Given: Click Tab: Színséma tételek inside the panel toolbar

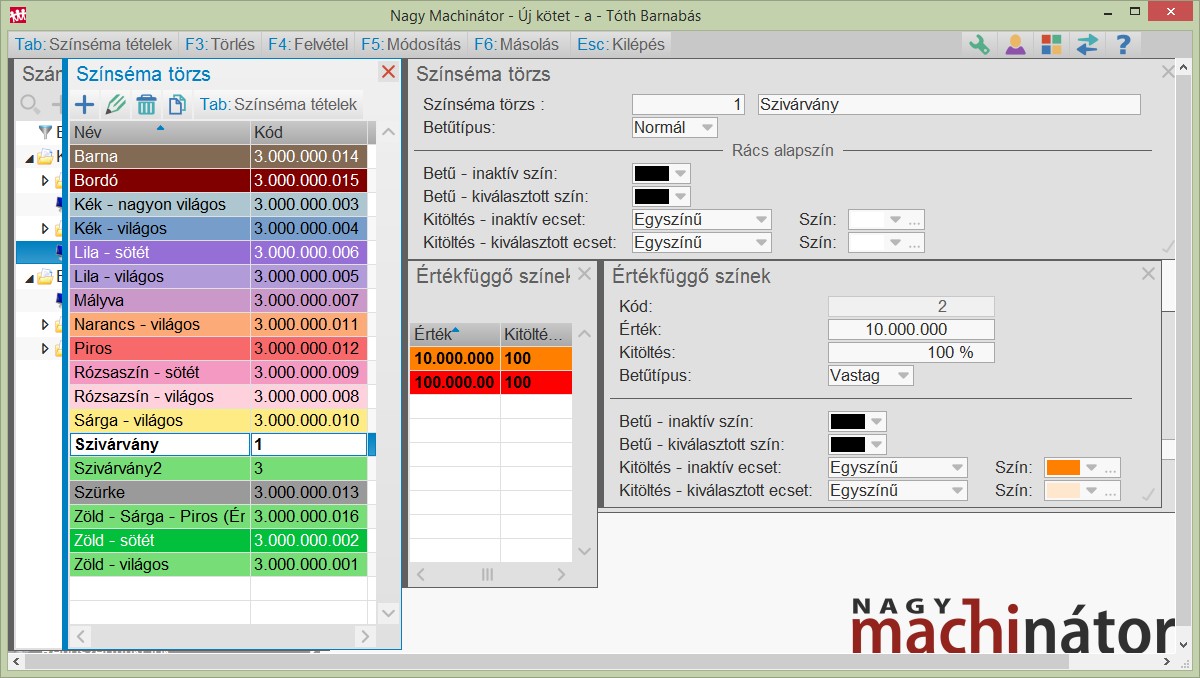Looking at the screenshot, I should point(277,104).
